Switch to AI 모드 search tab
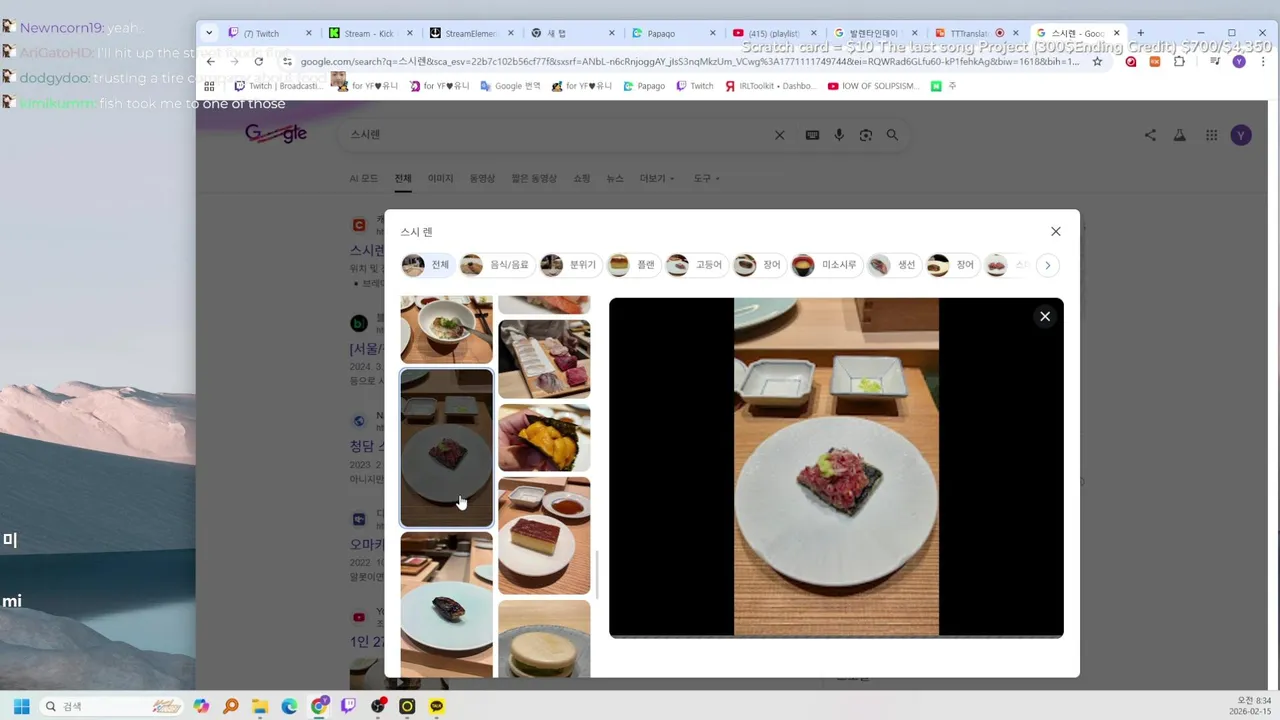This screenshot has height=720, width=1280. point(363,178)
